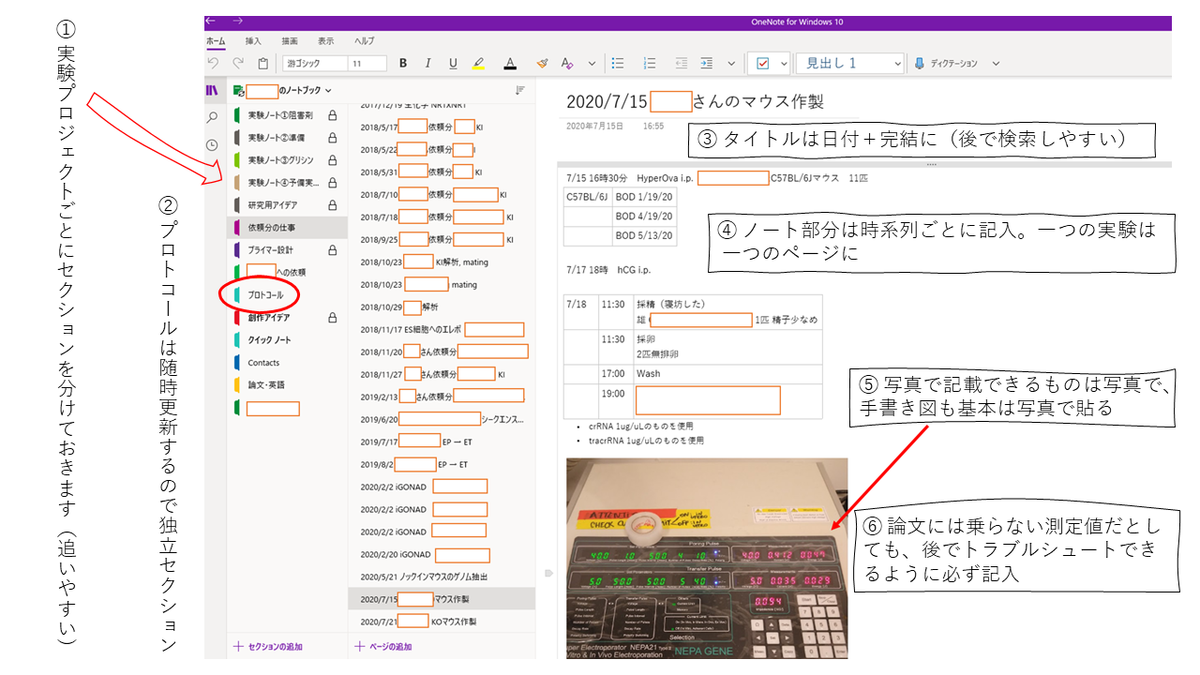Screen dimensions: 1200x675
Task: Expand more paragraph options
Action: point(729,63)
